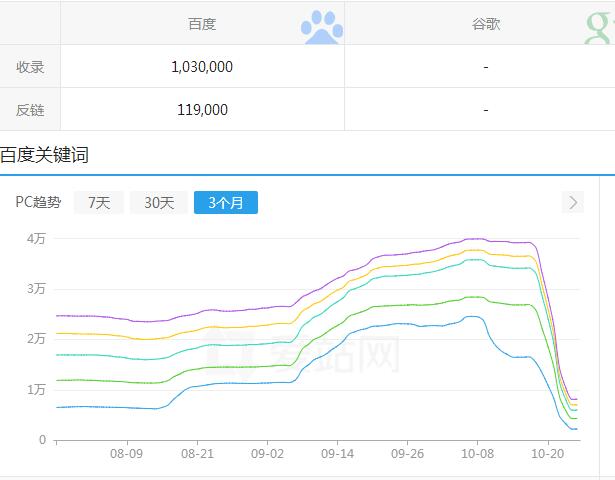Click the 09-14 date on chart axis
This screenshot has height=480, width=615.
coord(337,453)
